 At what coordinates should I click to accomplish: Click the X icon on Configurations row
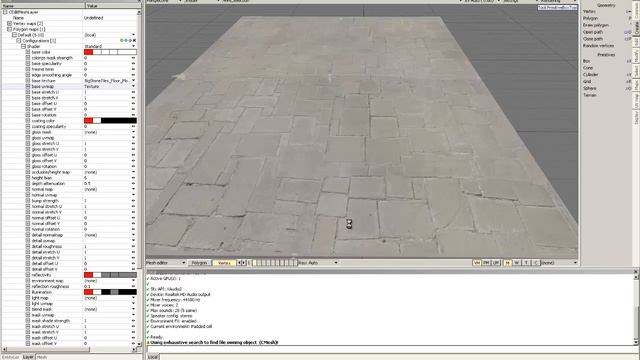pyautogui.click(x=134, y=41)
